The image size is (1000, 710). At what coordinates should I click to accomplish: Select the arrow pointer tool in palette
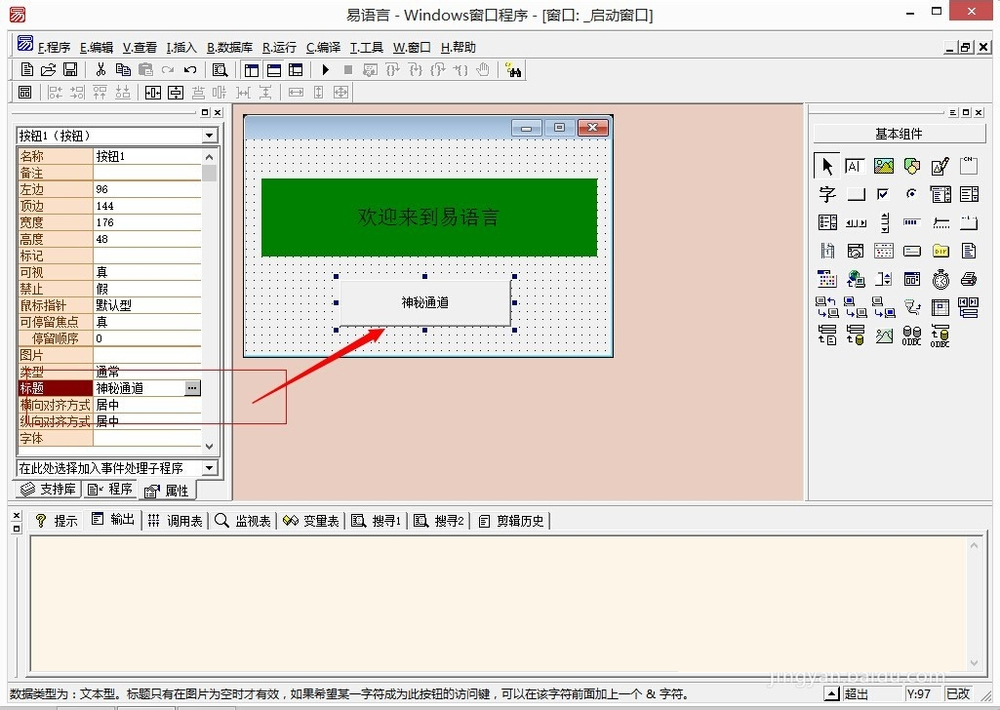pos(827,166)
